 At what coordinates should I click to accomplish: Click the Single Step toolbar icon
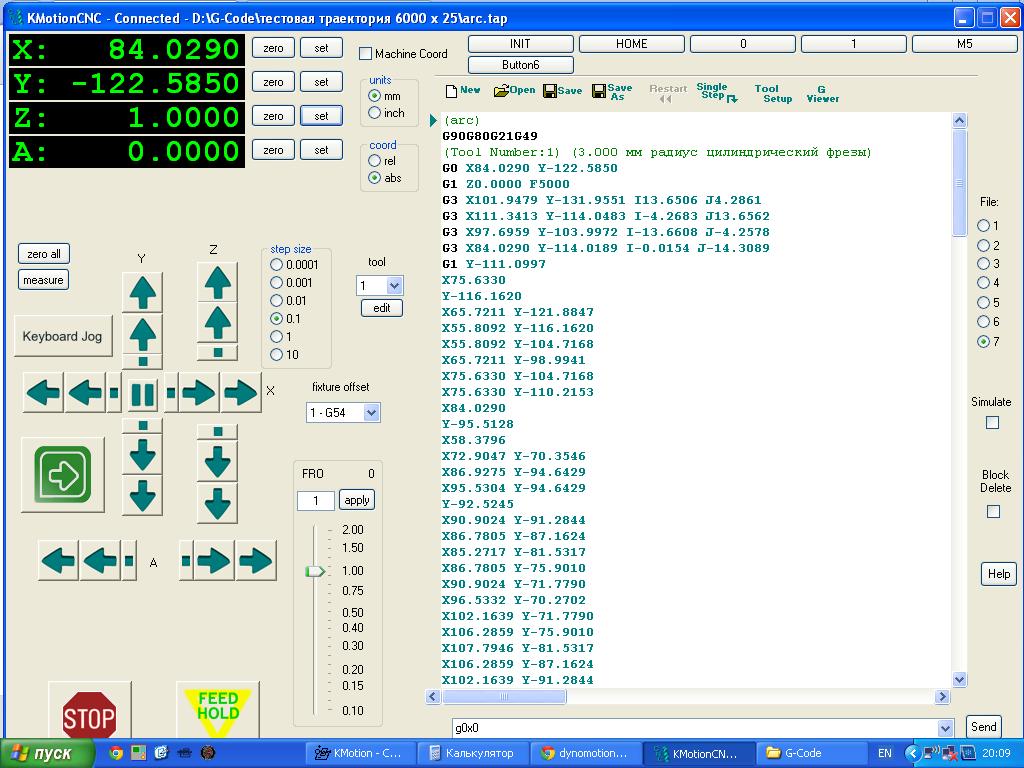pyautogui.click(x=716, y=92)
